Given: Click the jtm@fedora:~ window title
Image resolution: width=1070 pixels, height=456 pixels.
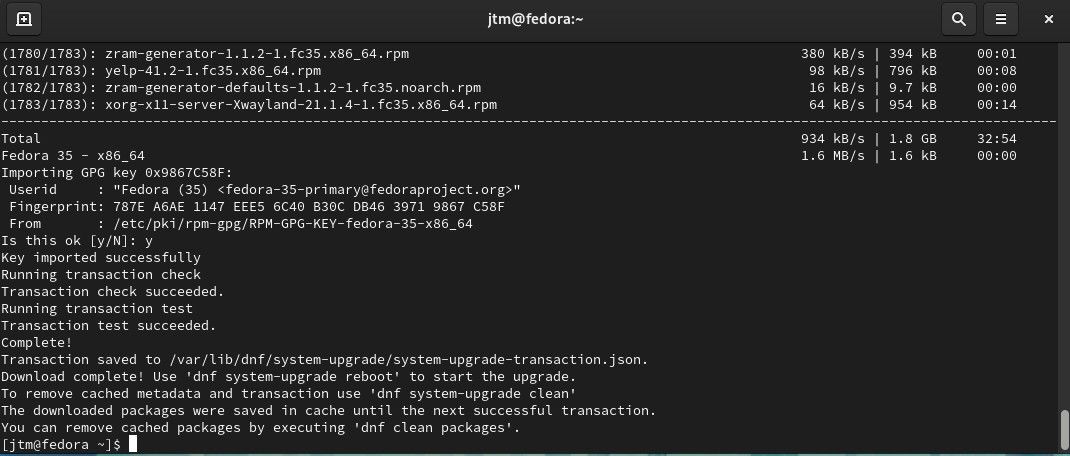Looking at the screenshot, I should point(534,18).
